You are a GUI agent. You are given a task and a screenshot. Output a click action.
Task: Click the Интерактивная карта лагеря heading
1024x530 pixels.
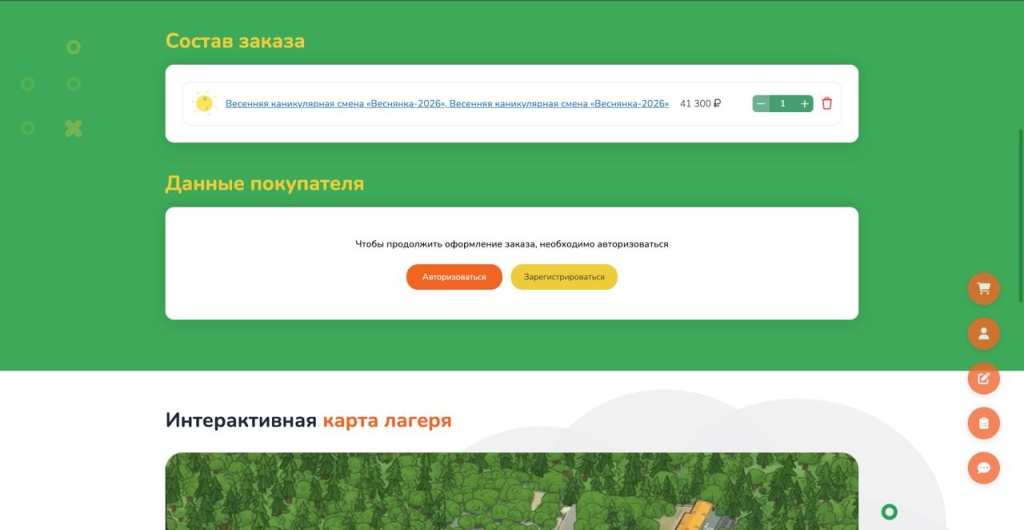(x=308, y=420)
